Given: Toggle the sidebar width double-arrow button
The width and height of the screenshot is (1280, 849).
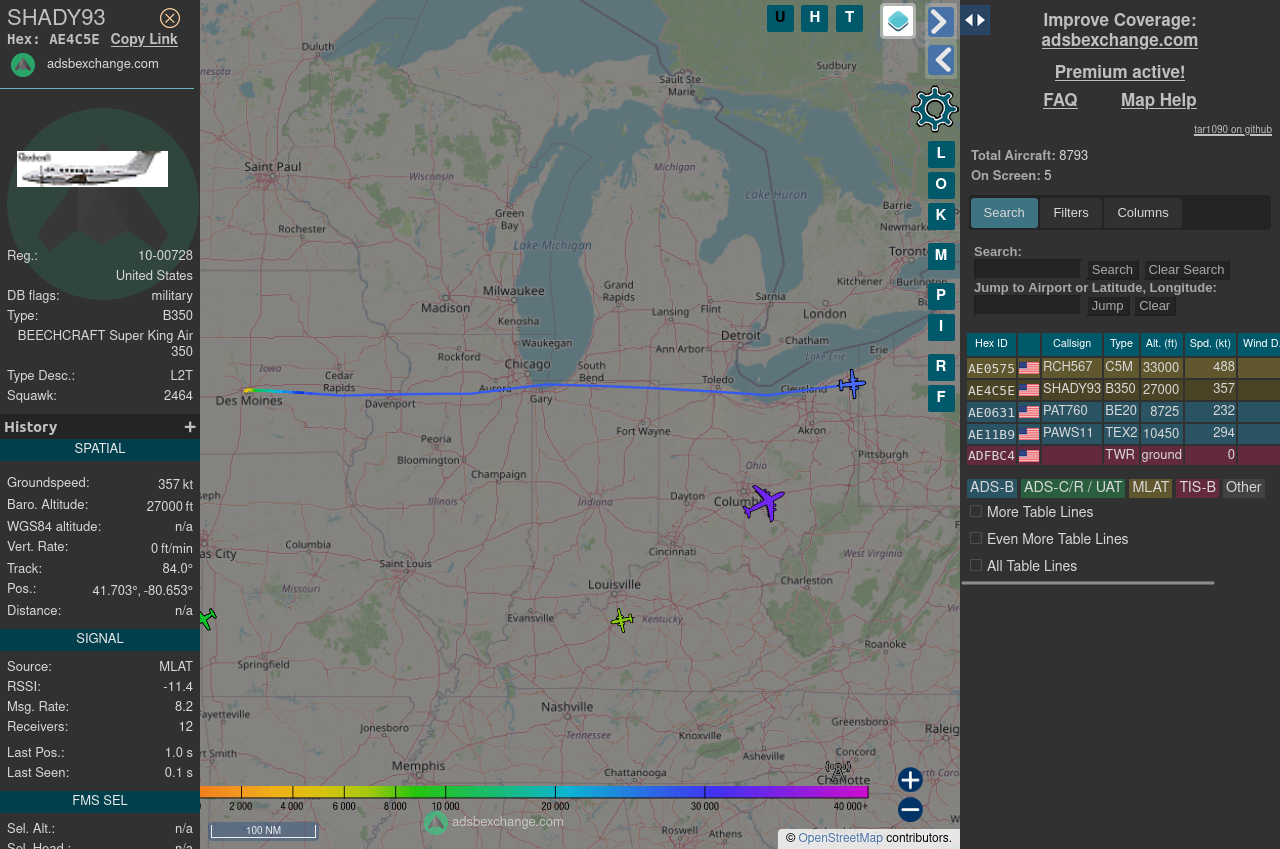Looking at the screenshot, I should (975, 20).
